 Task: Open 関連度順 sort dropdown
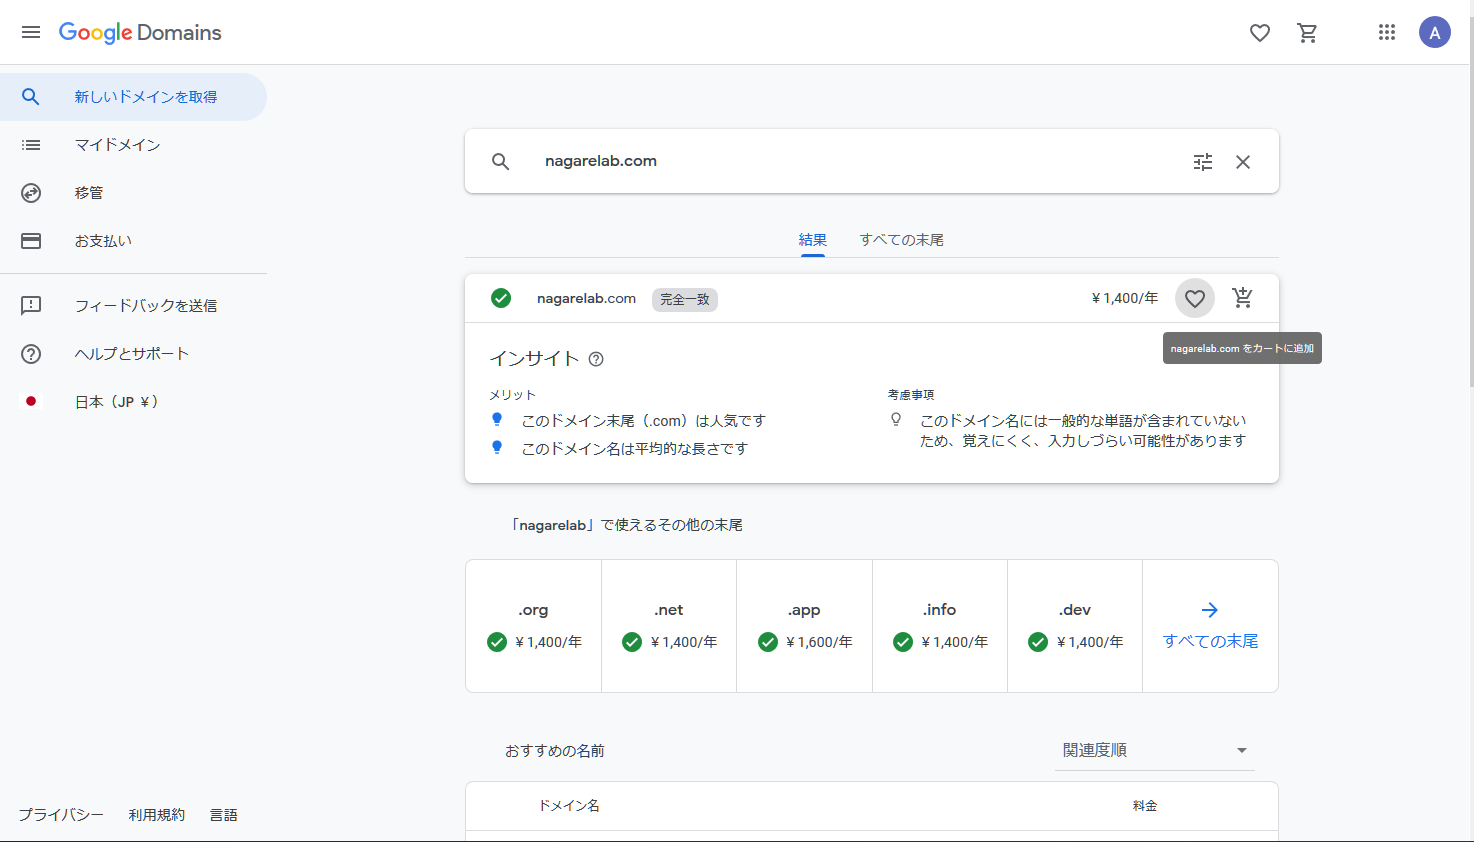(1155, 750)
